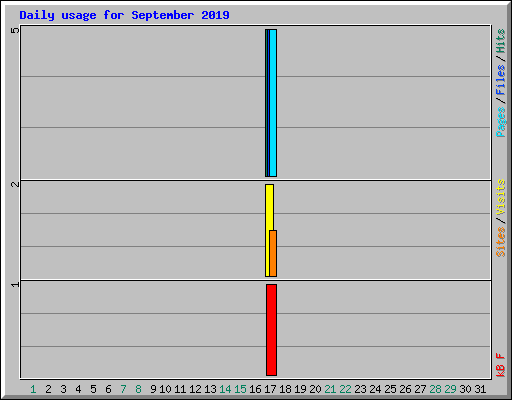Click day "23" on the x-axis

point(360,389)
